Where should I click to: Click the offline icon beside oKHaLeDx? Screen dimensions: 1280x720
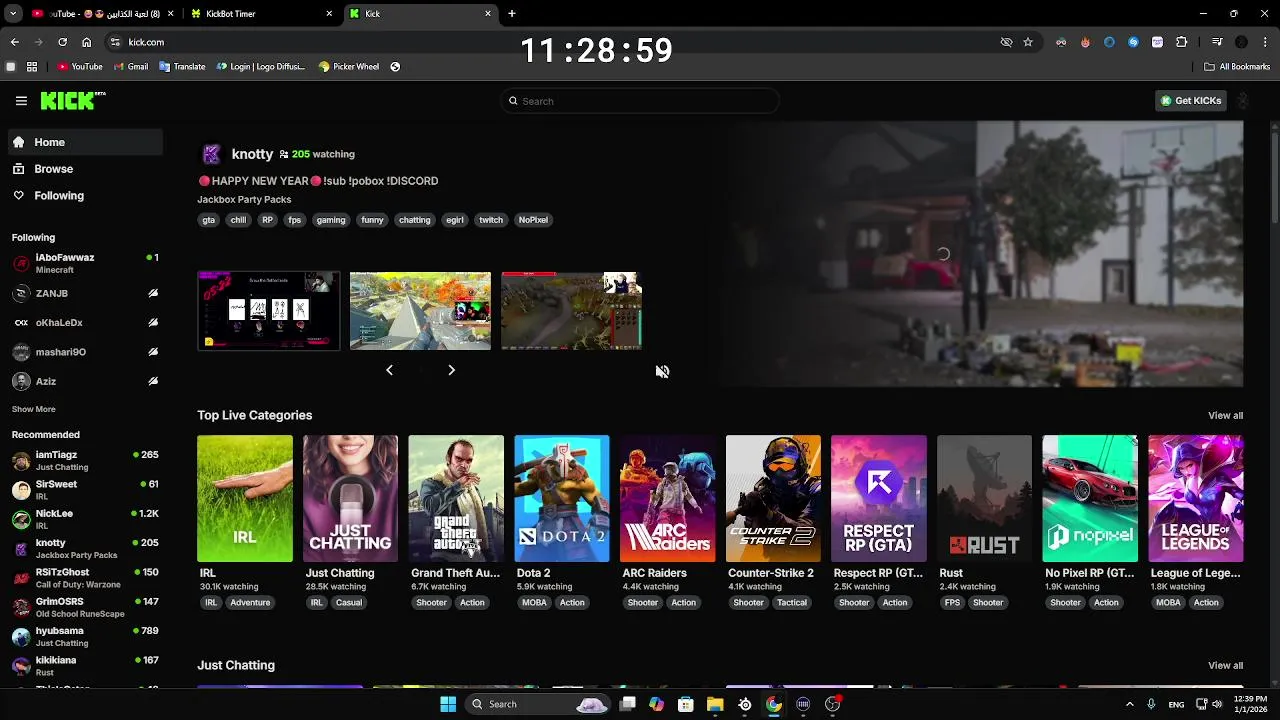pos(153,323)
